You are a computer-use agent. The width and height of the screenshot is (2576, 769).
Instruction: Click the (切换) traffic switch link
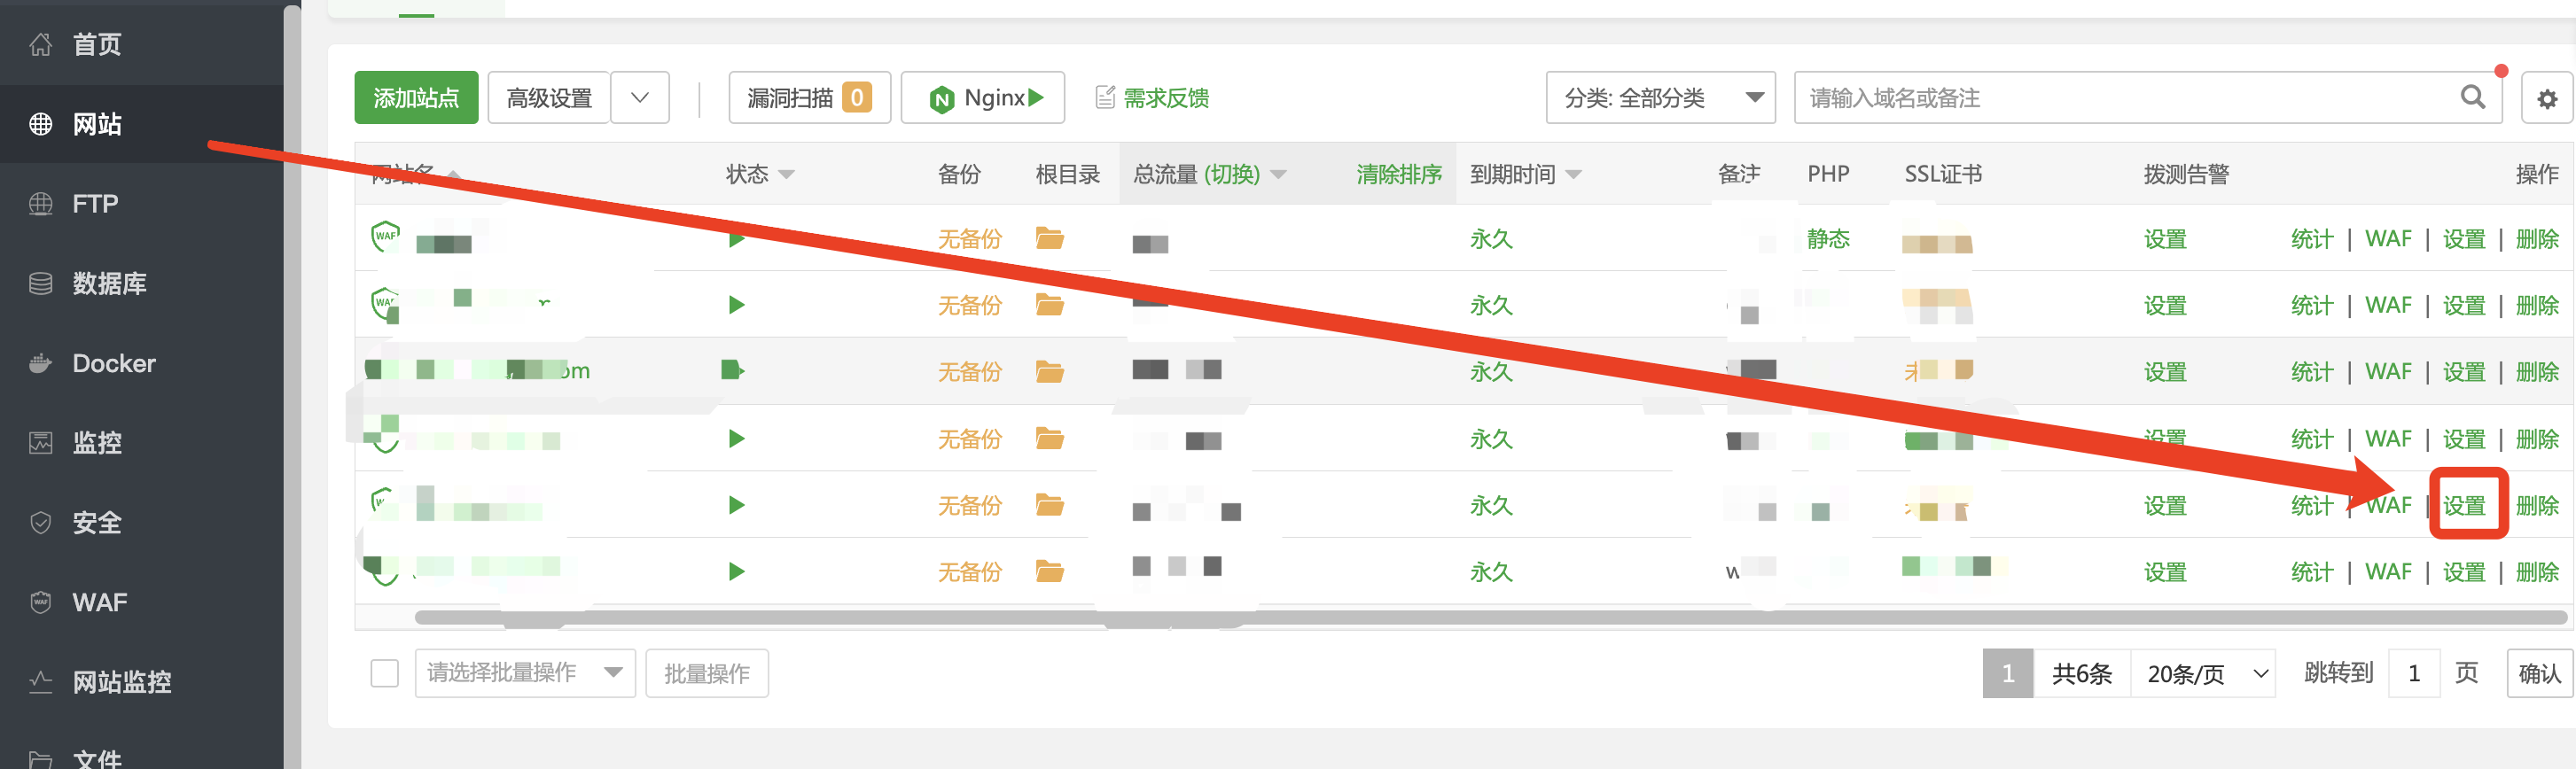pyautogui.click(x=1231, y=174)
